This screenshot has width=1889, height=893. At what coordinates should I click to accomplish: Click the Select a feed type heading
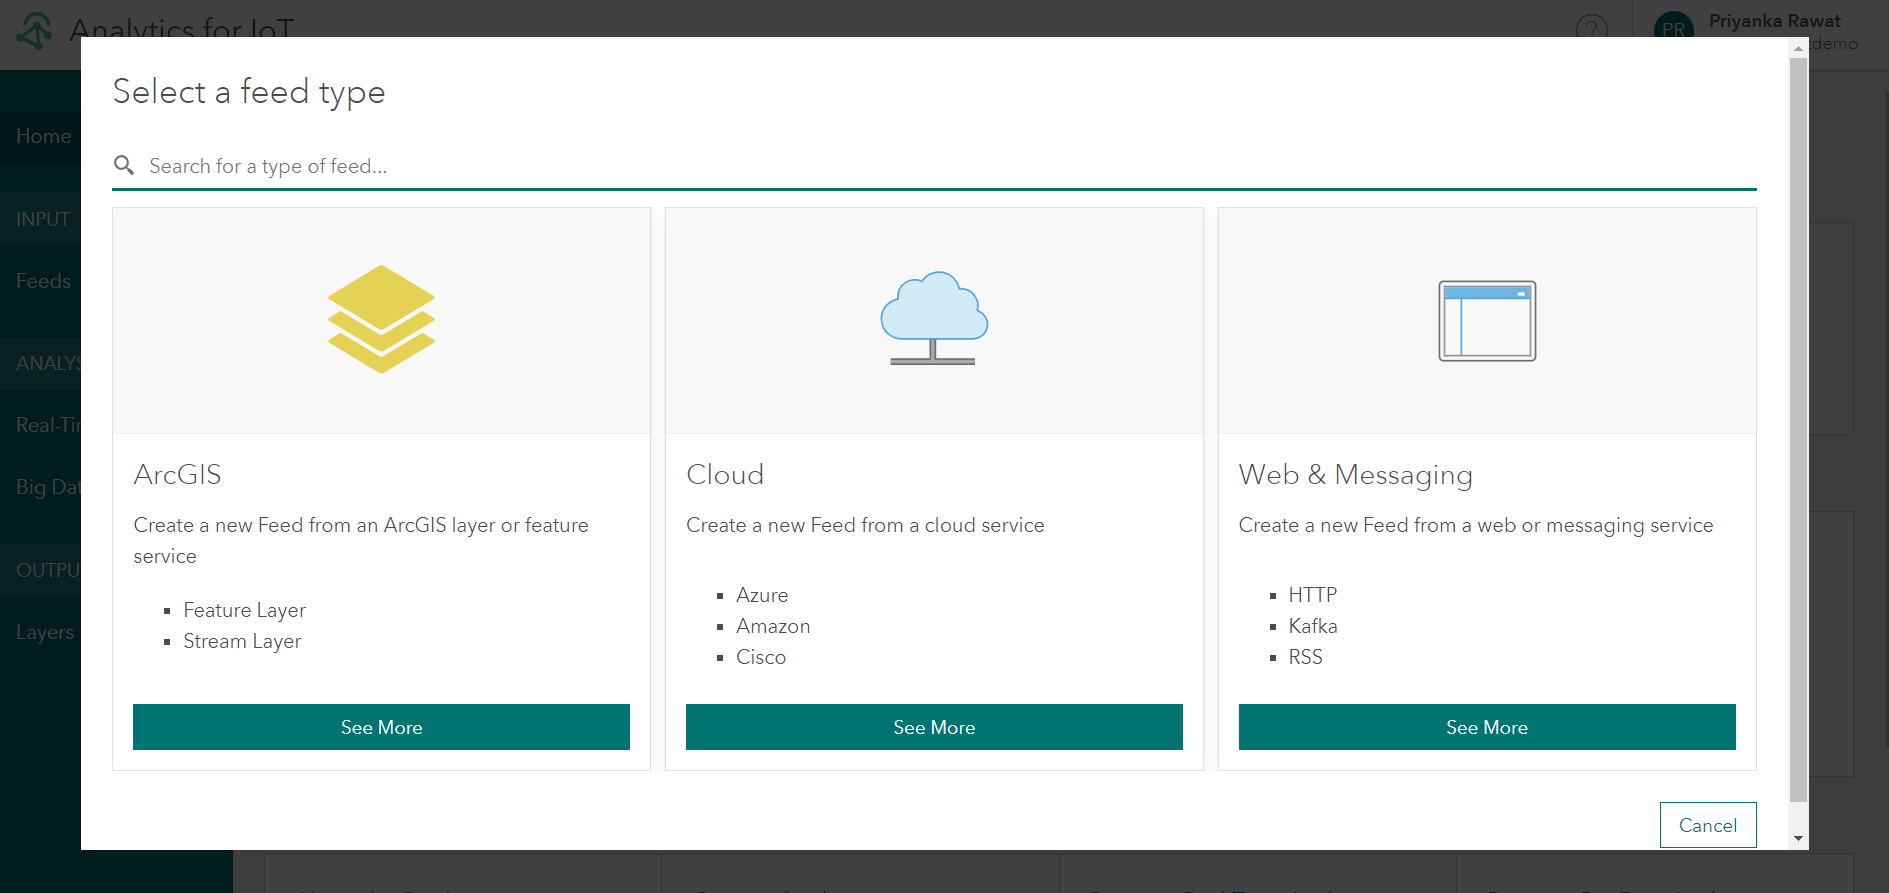click(249, 92)
